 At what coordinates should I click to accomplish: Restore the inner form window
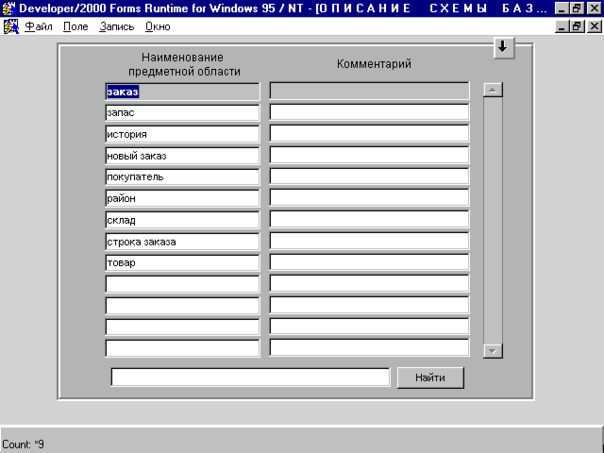click(577, 27)
